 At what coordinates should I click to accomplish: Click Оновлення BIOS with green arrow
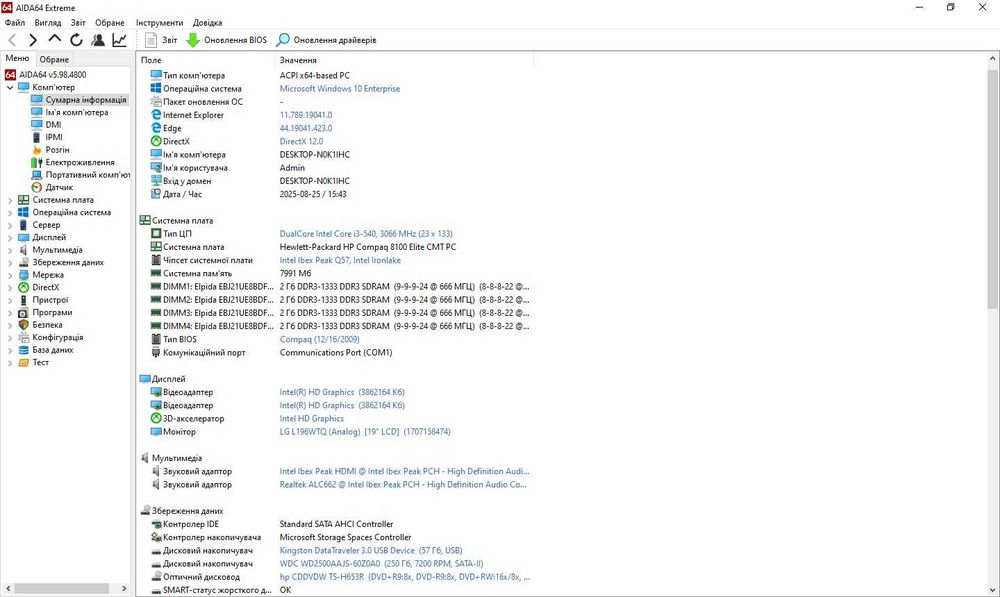point(226,40)
